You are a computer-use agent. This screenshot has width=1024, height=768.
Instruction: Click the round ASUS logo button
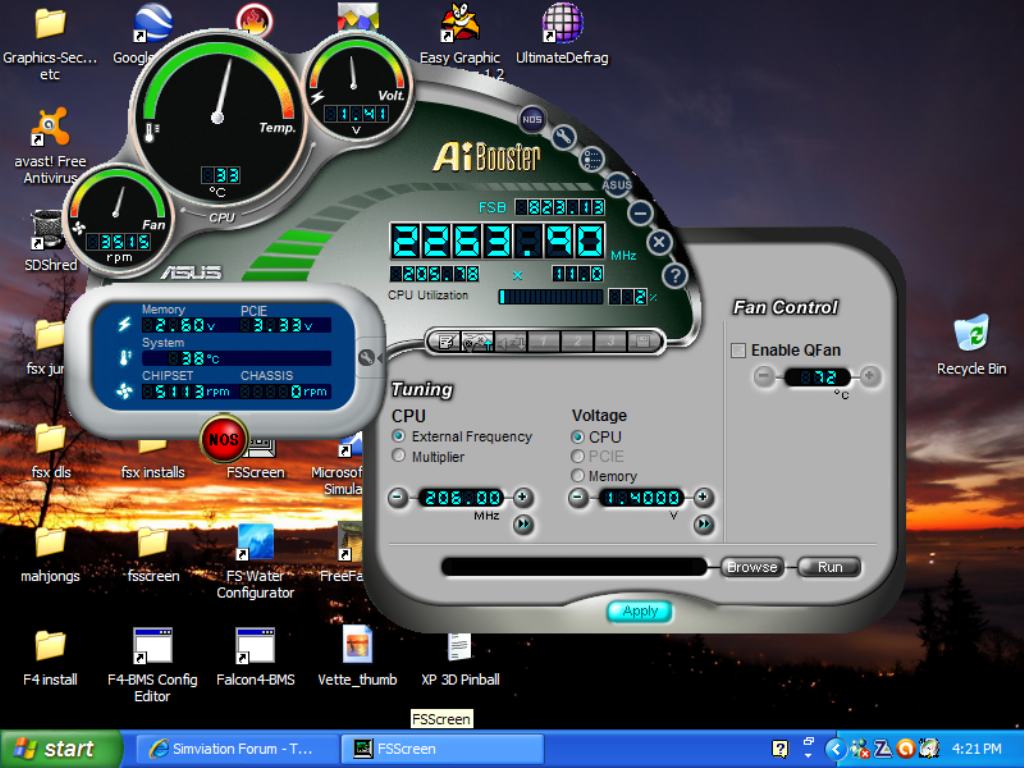pyautogui.click(x=617, y=184)
